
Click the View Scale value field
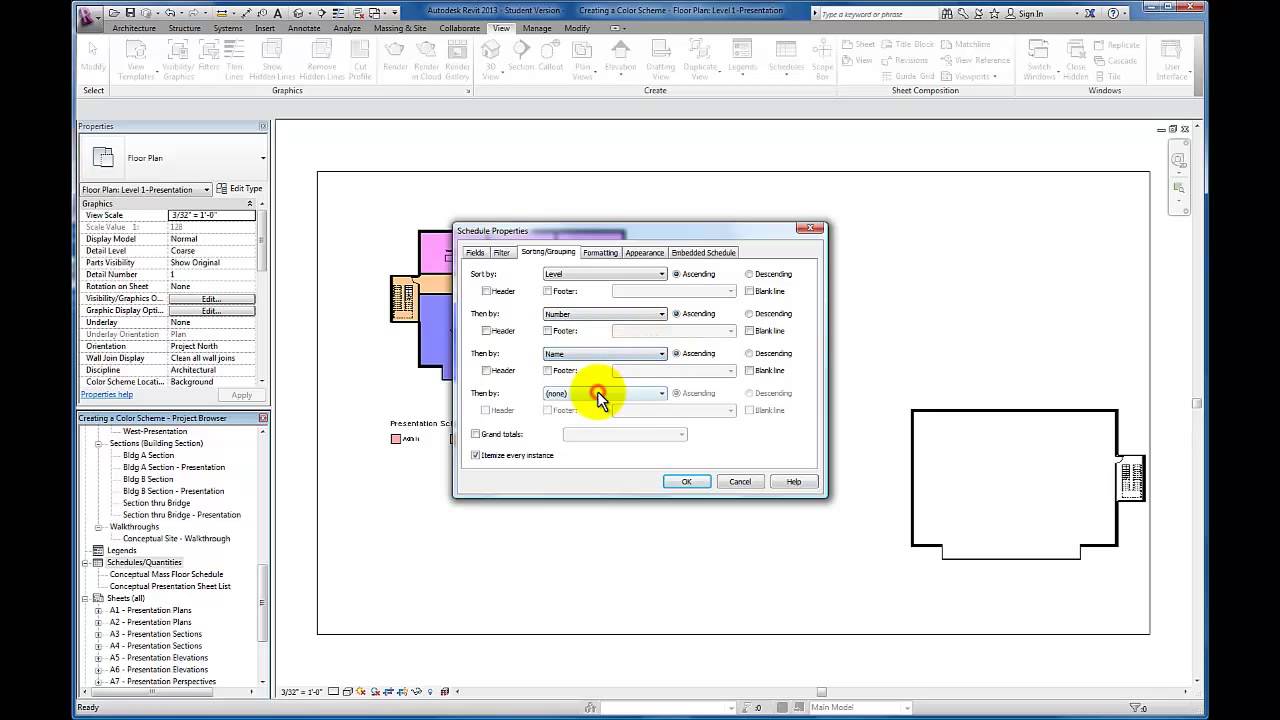212,215
